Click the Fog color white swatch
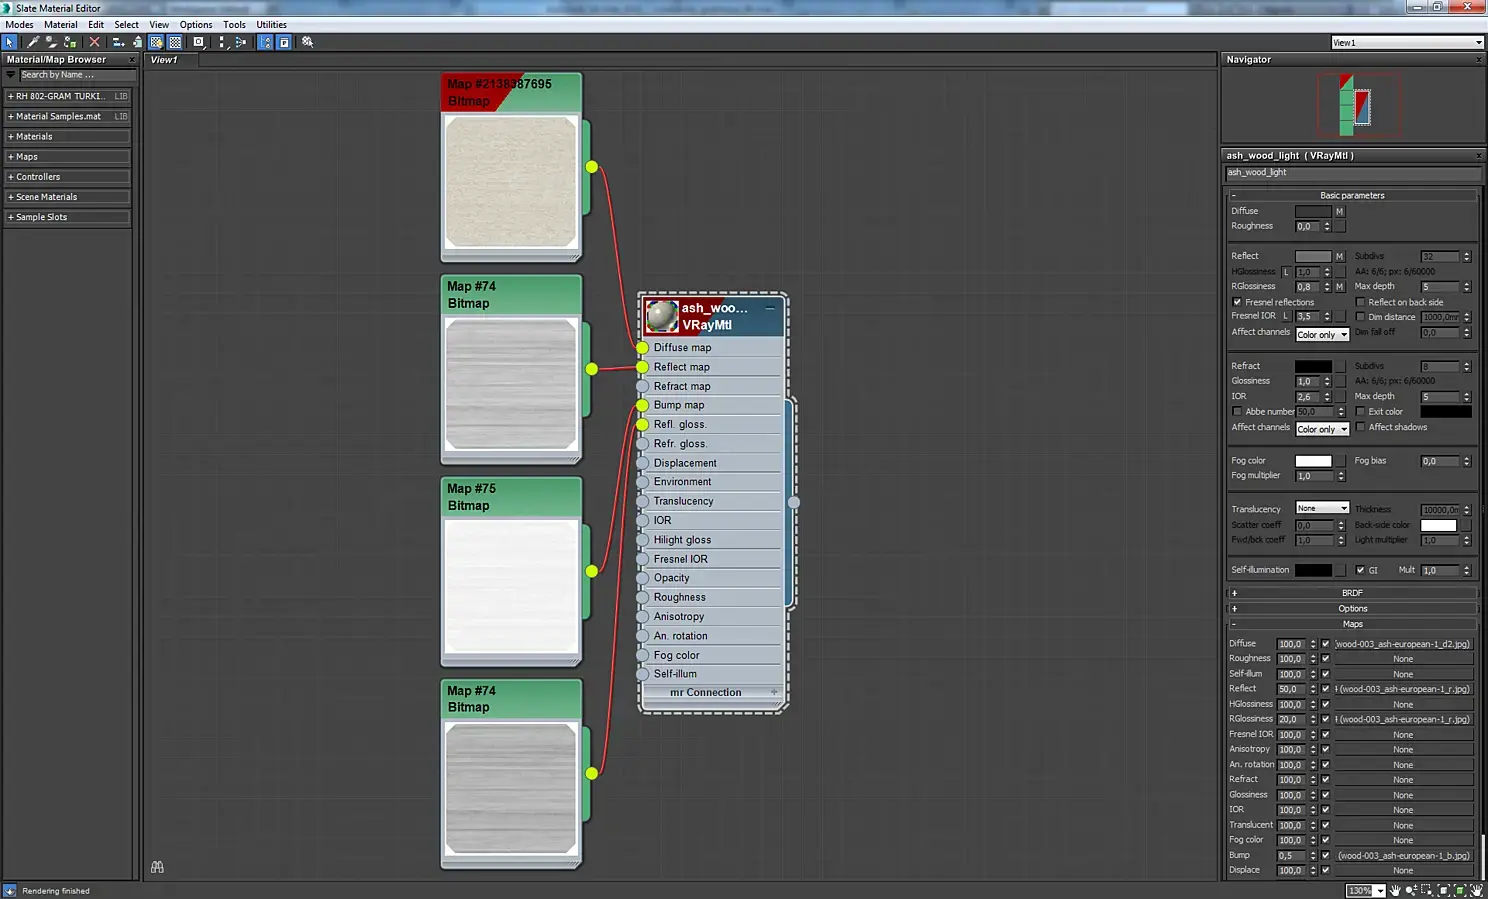 pyautogui.click(x=1313, y=461)
